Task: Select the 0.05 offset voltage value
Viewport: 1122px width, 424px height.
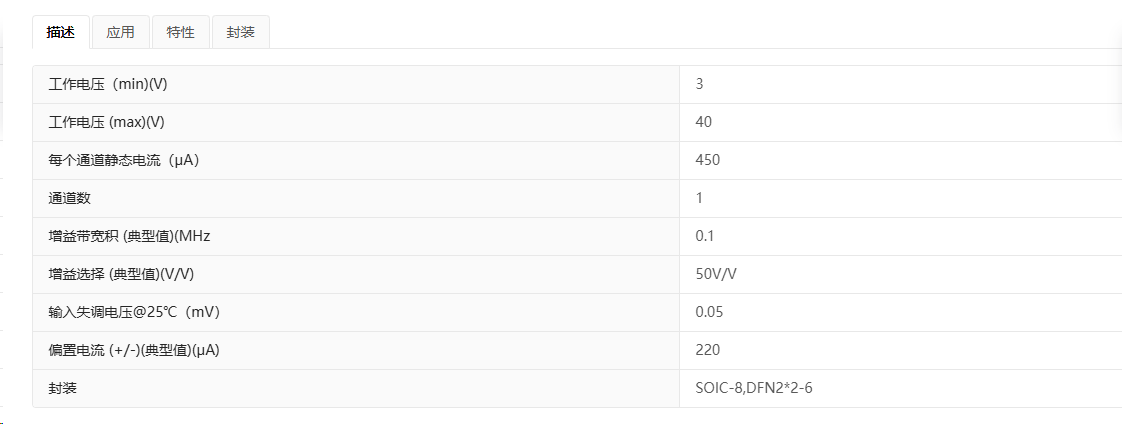Action: 709,312
